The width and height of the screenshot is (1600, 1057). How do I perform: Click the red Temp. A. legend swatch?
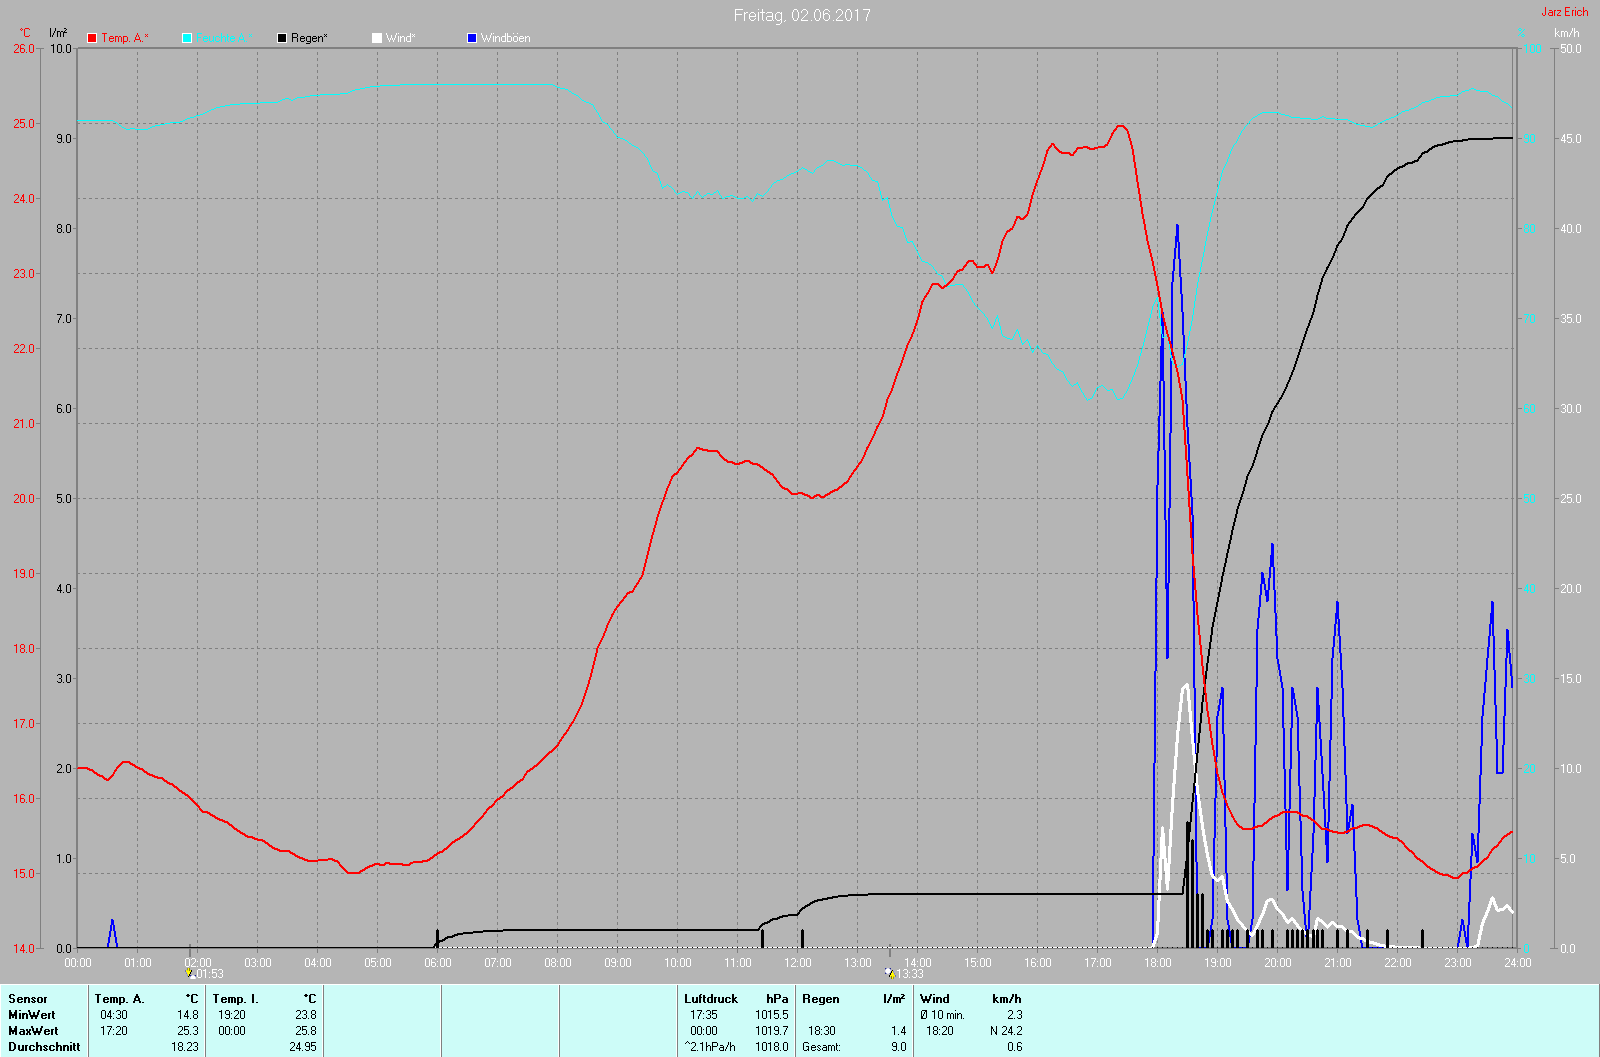click(x=92, y=38)
